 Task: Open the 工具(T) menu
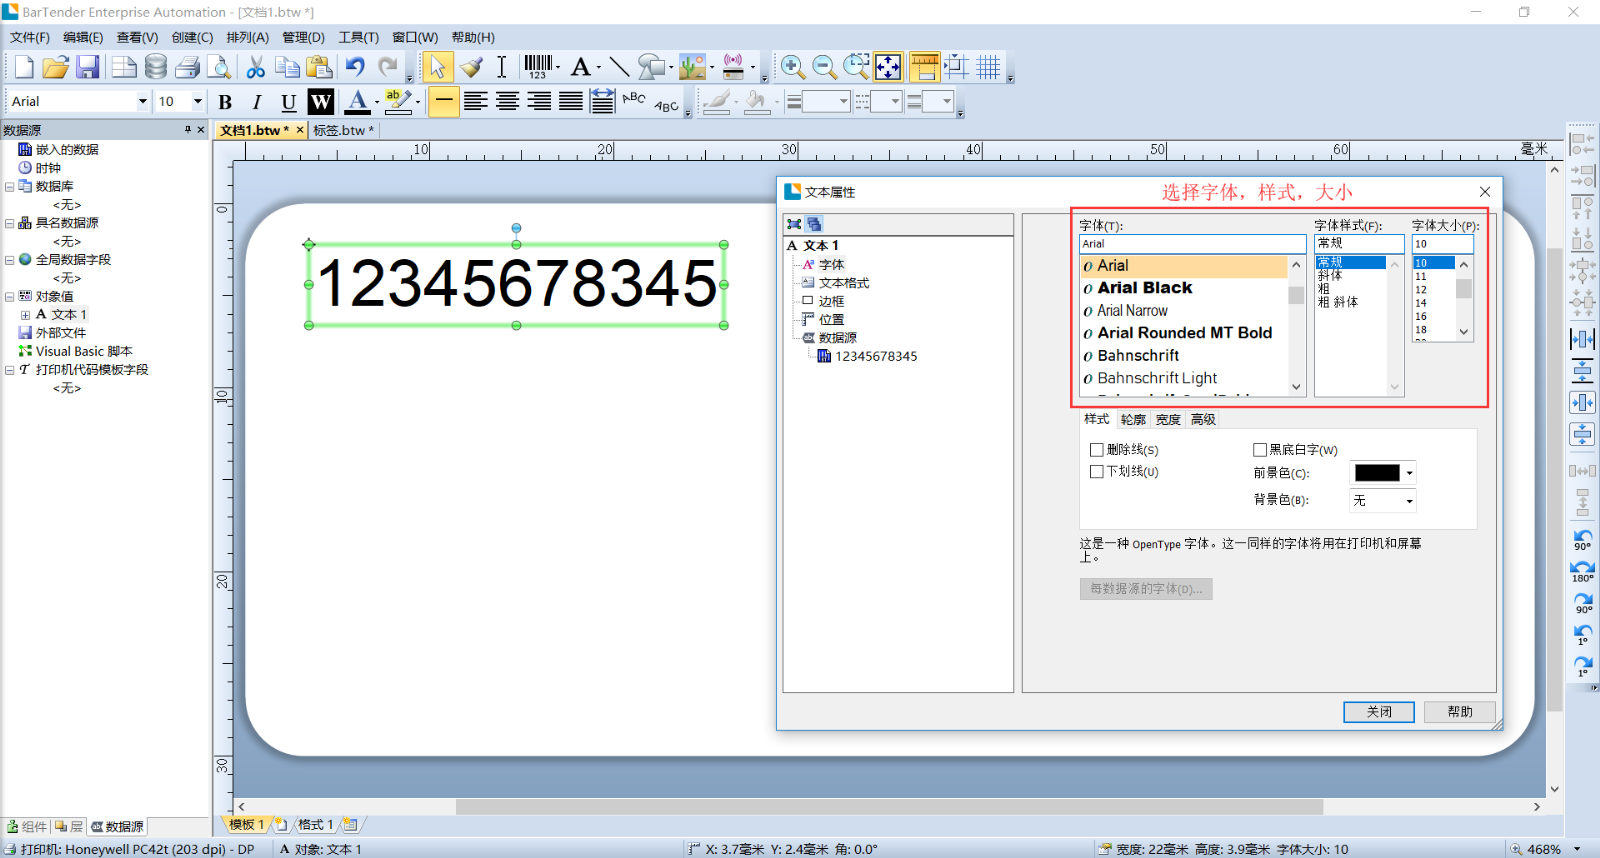point(358,37)
